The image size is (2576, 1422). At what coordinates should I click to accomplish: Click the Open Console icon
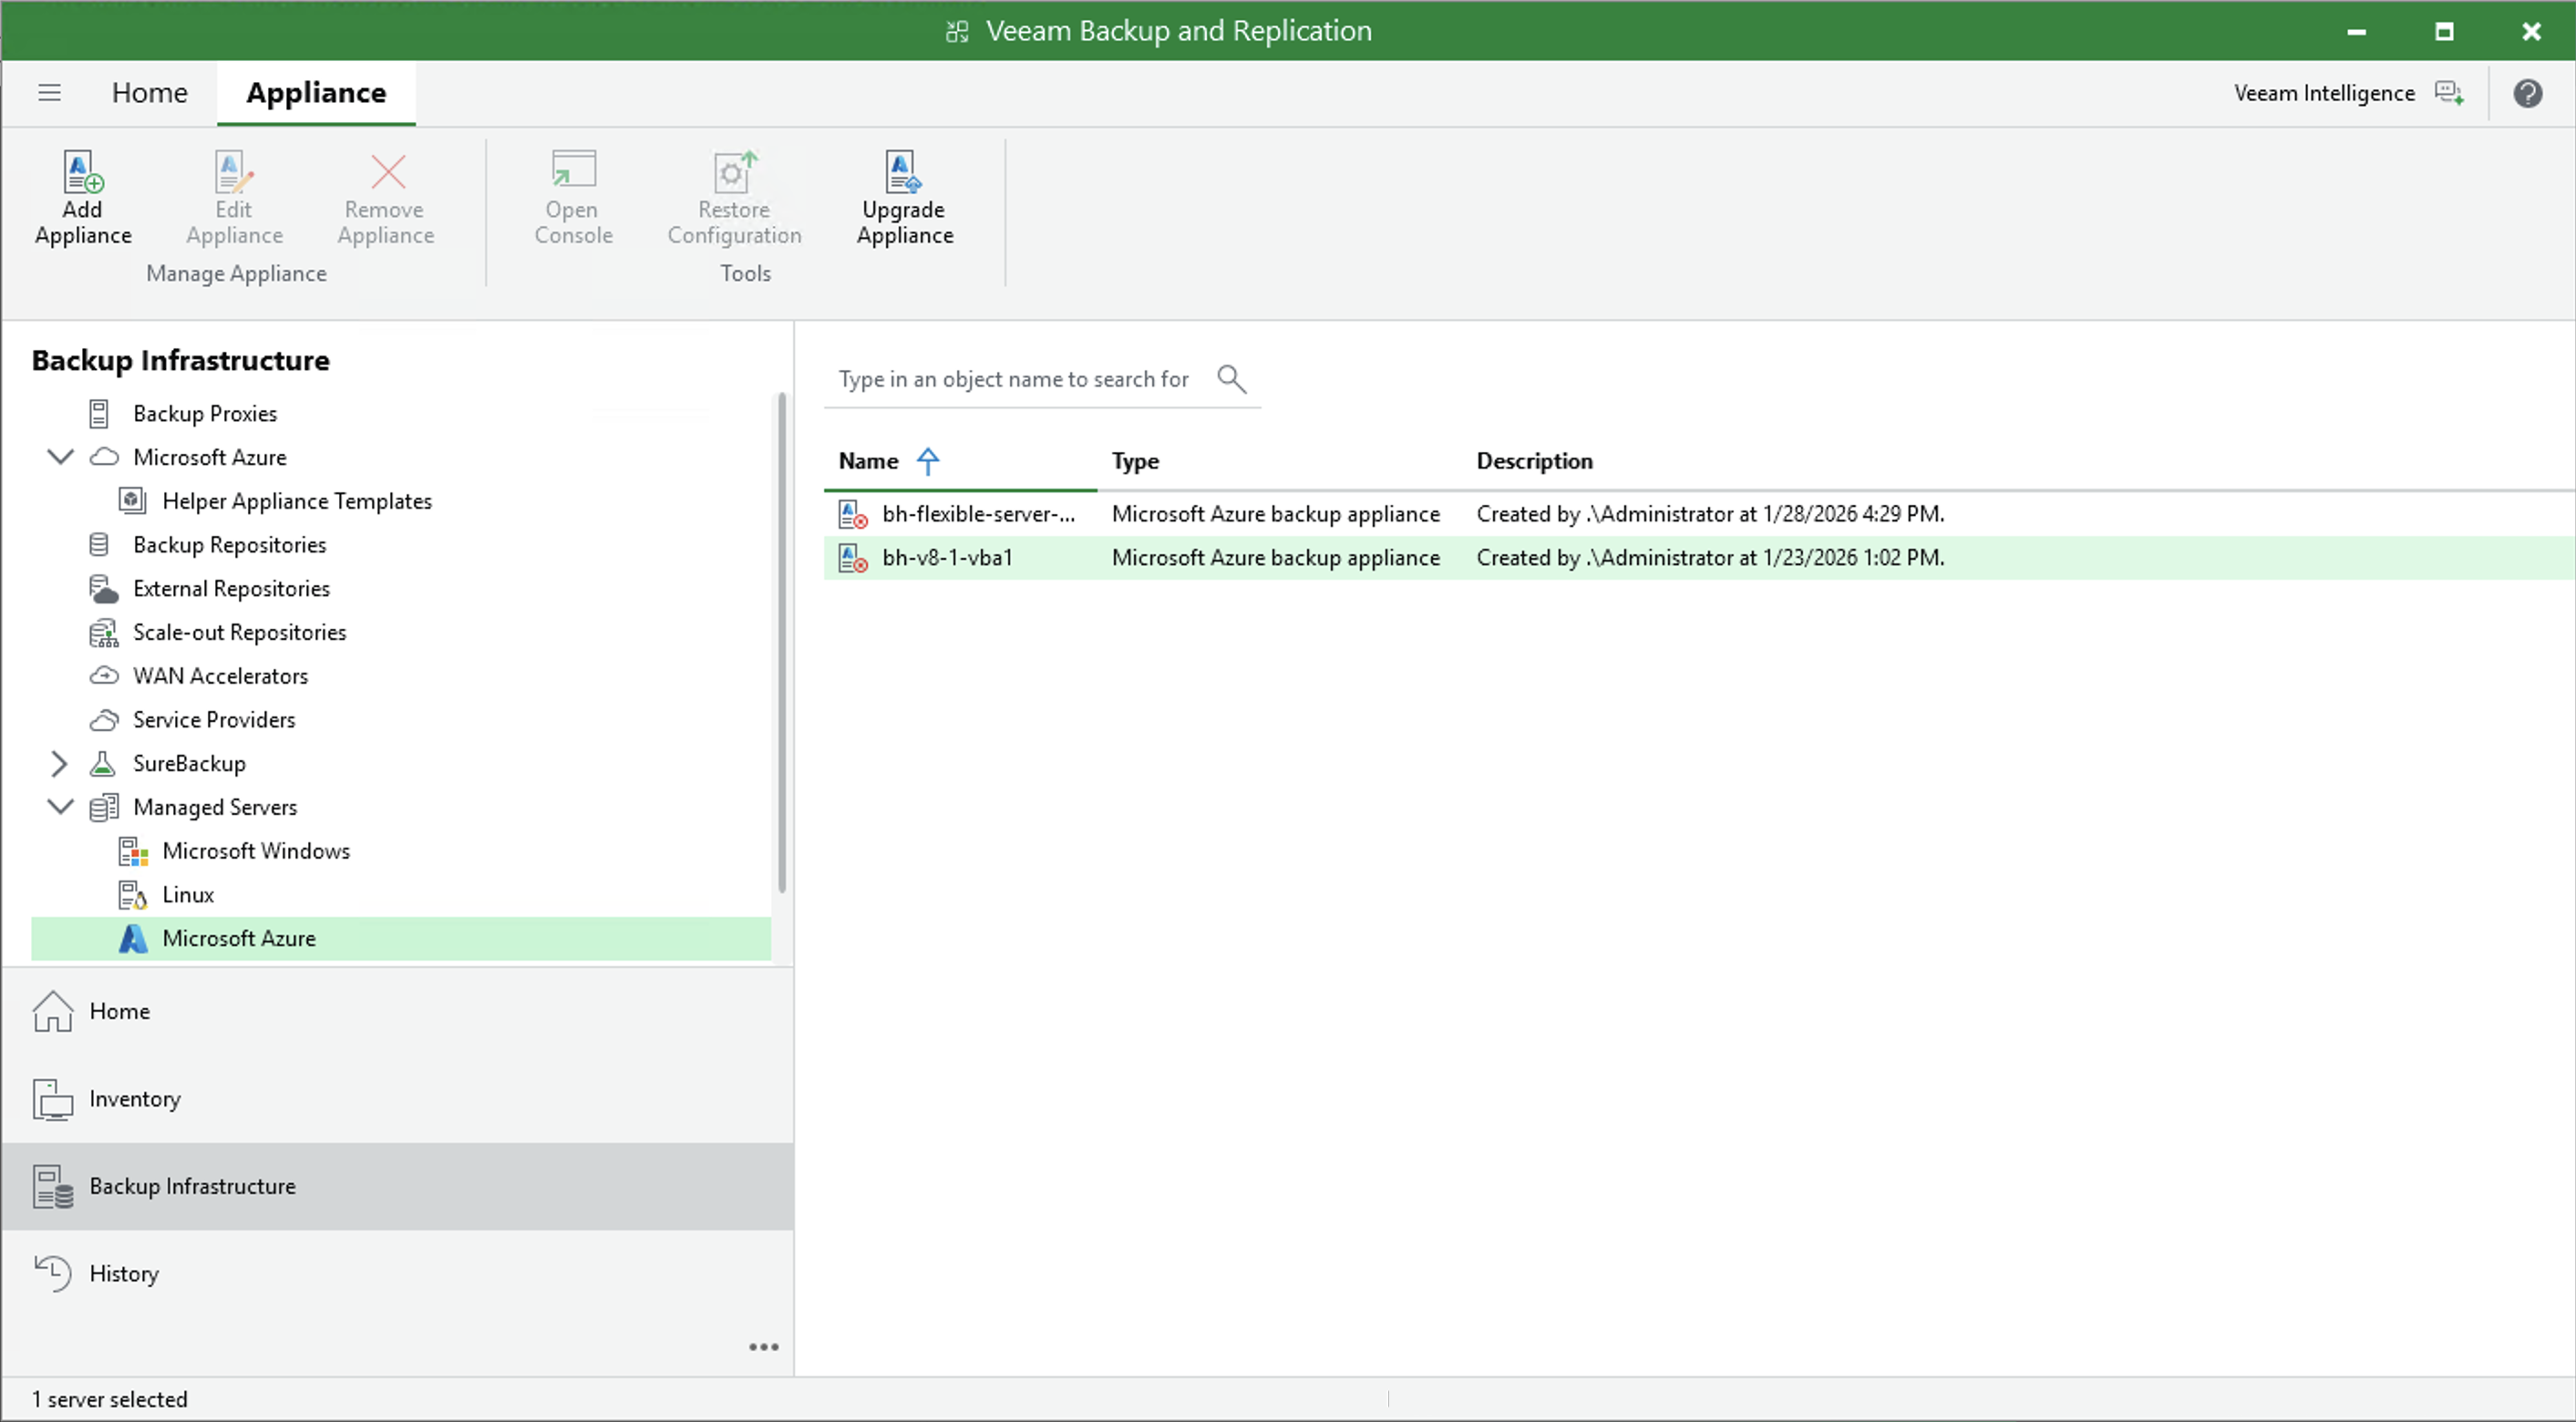[x=573, y=170]
